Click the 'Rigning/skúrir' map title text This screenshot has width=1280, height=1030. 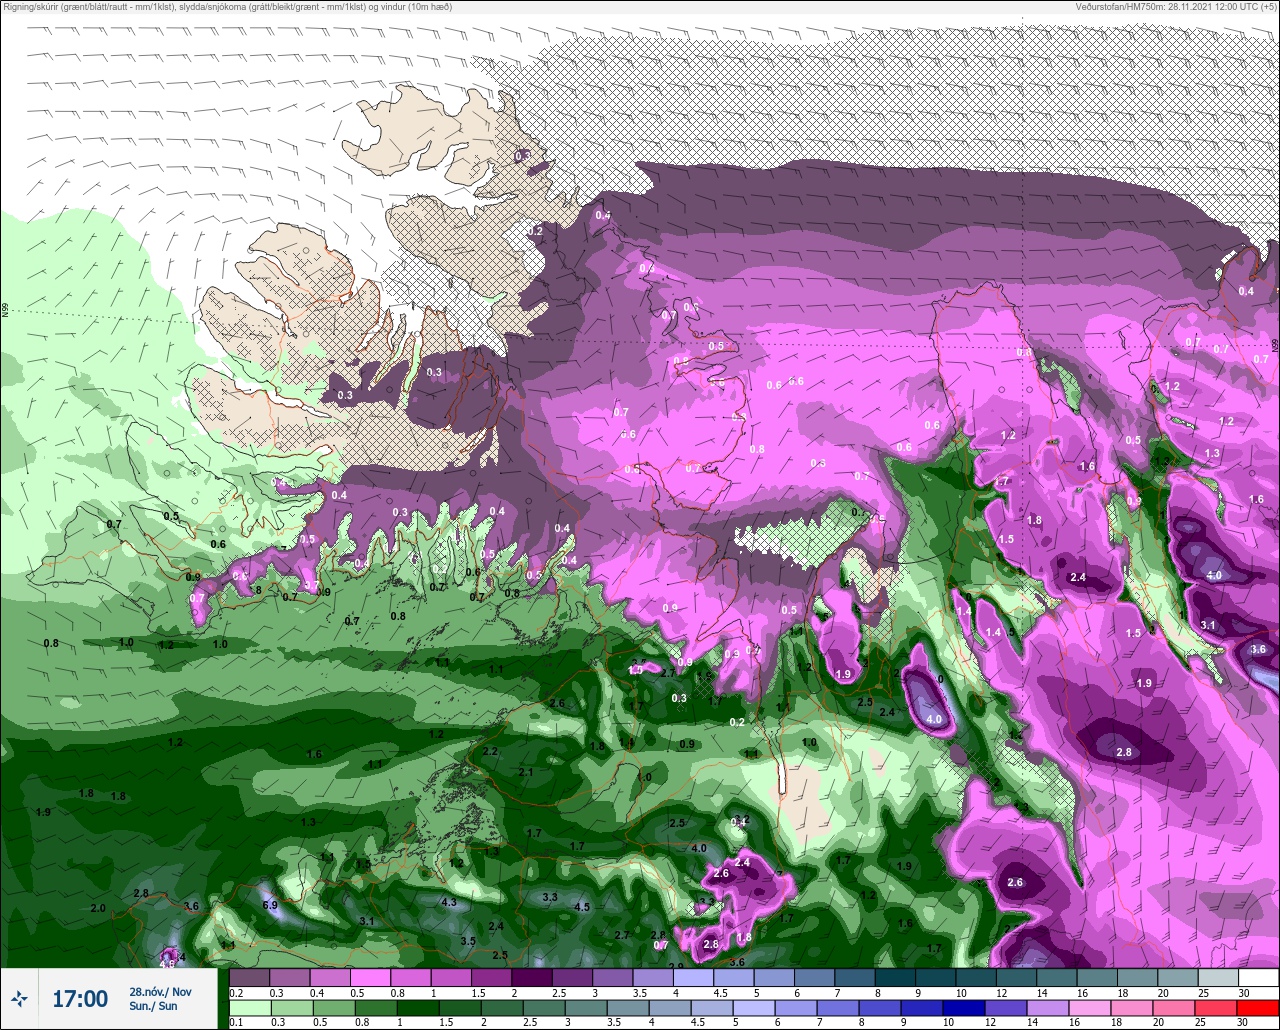tap(34, 7)
